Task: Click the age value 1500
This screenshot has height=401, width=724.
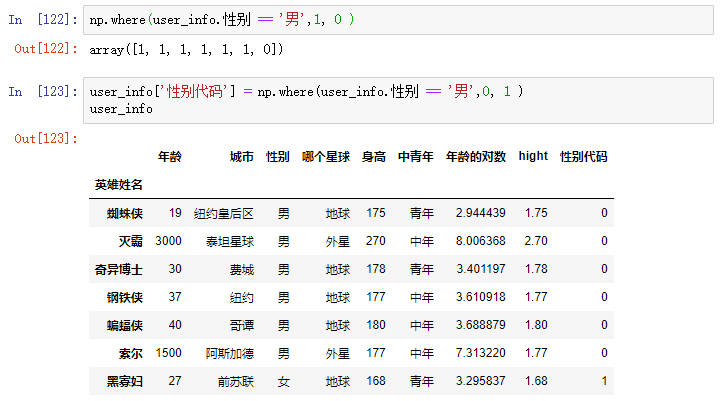Action: coord(169,353)
